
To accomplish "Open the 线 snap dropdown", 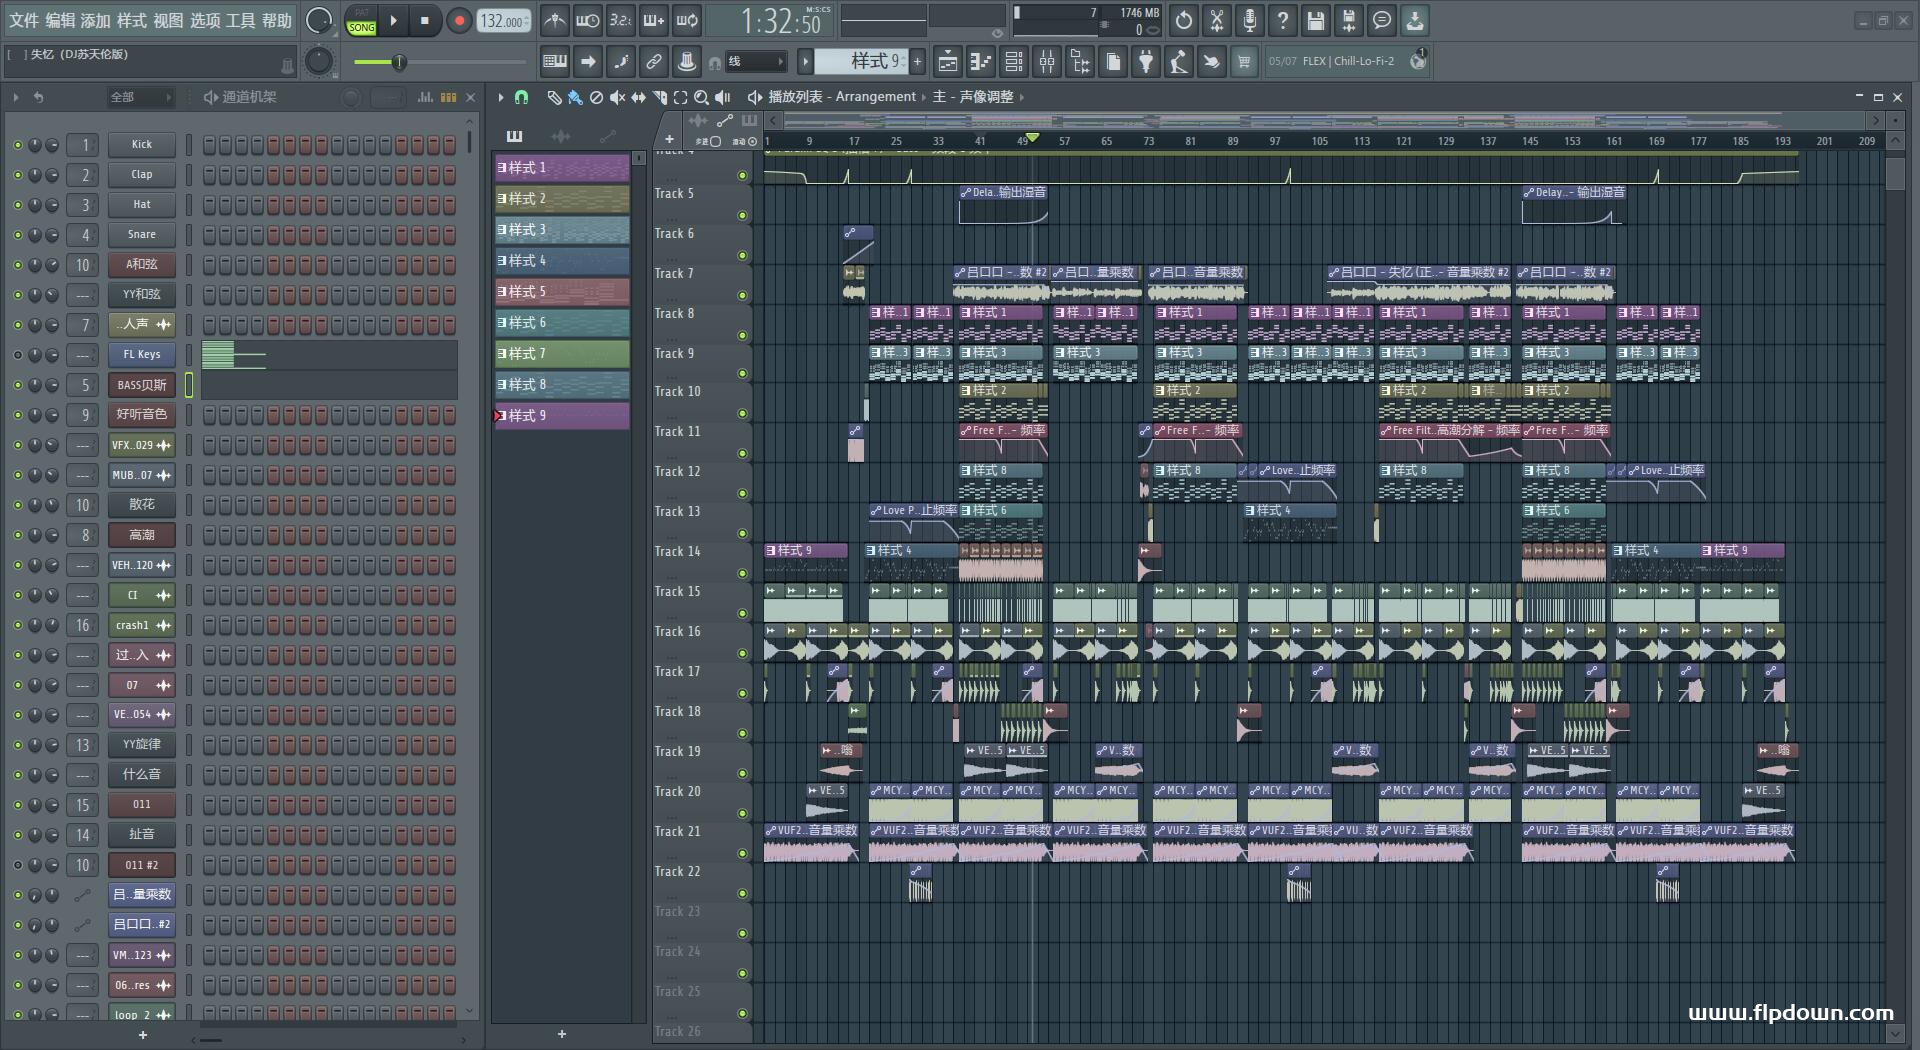I will [x=755, y=62].
